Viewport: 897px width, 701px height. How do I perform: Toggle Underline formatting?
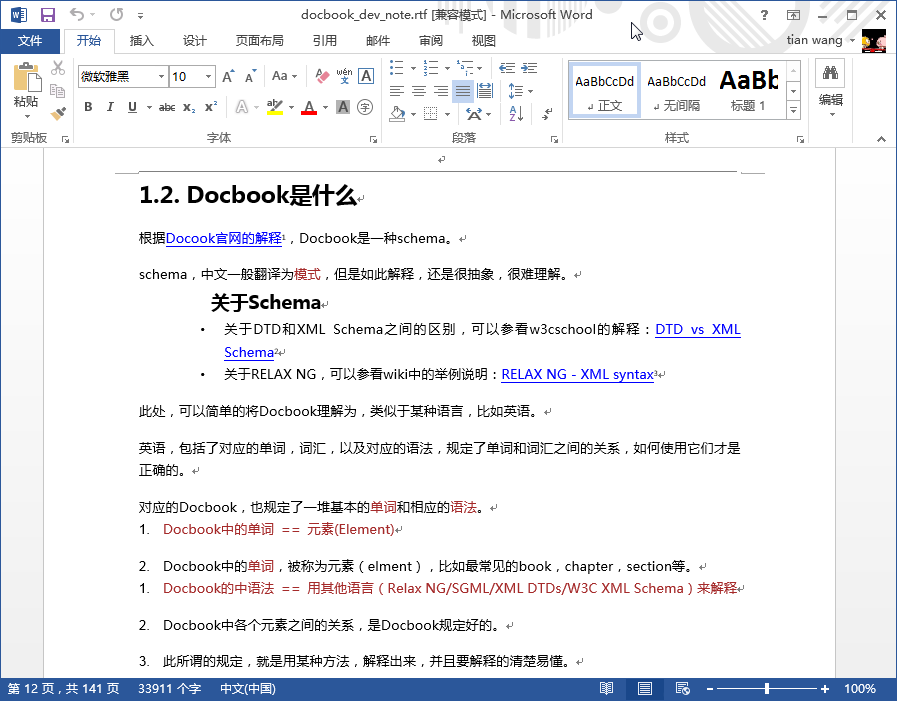(x=131, y=106)
